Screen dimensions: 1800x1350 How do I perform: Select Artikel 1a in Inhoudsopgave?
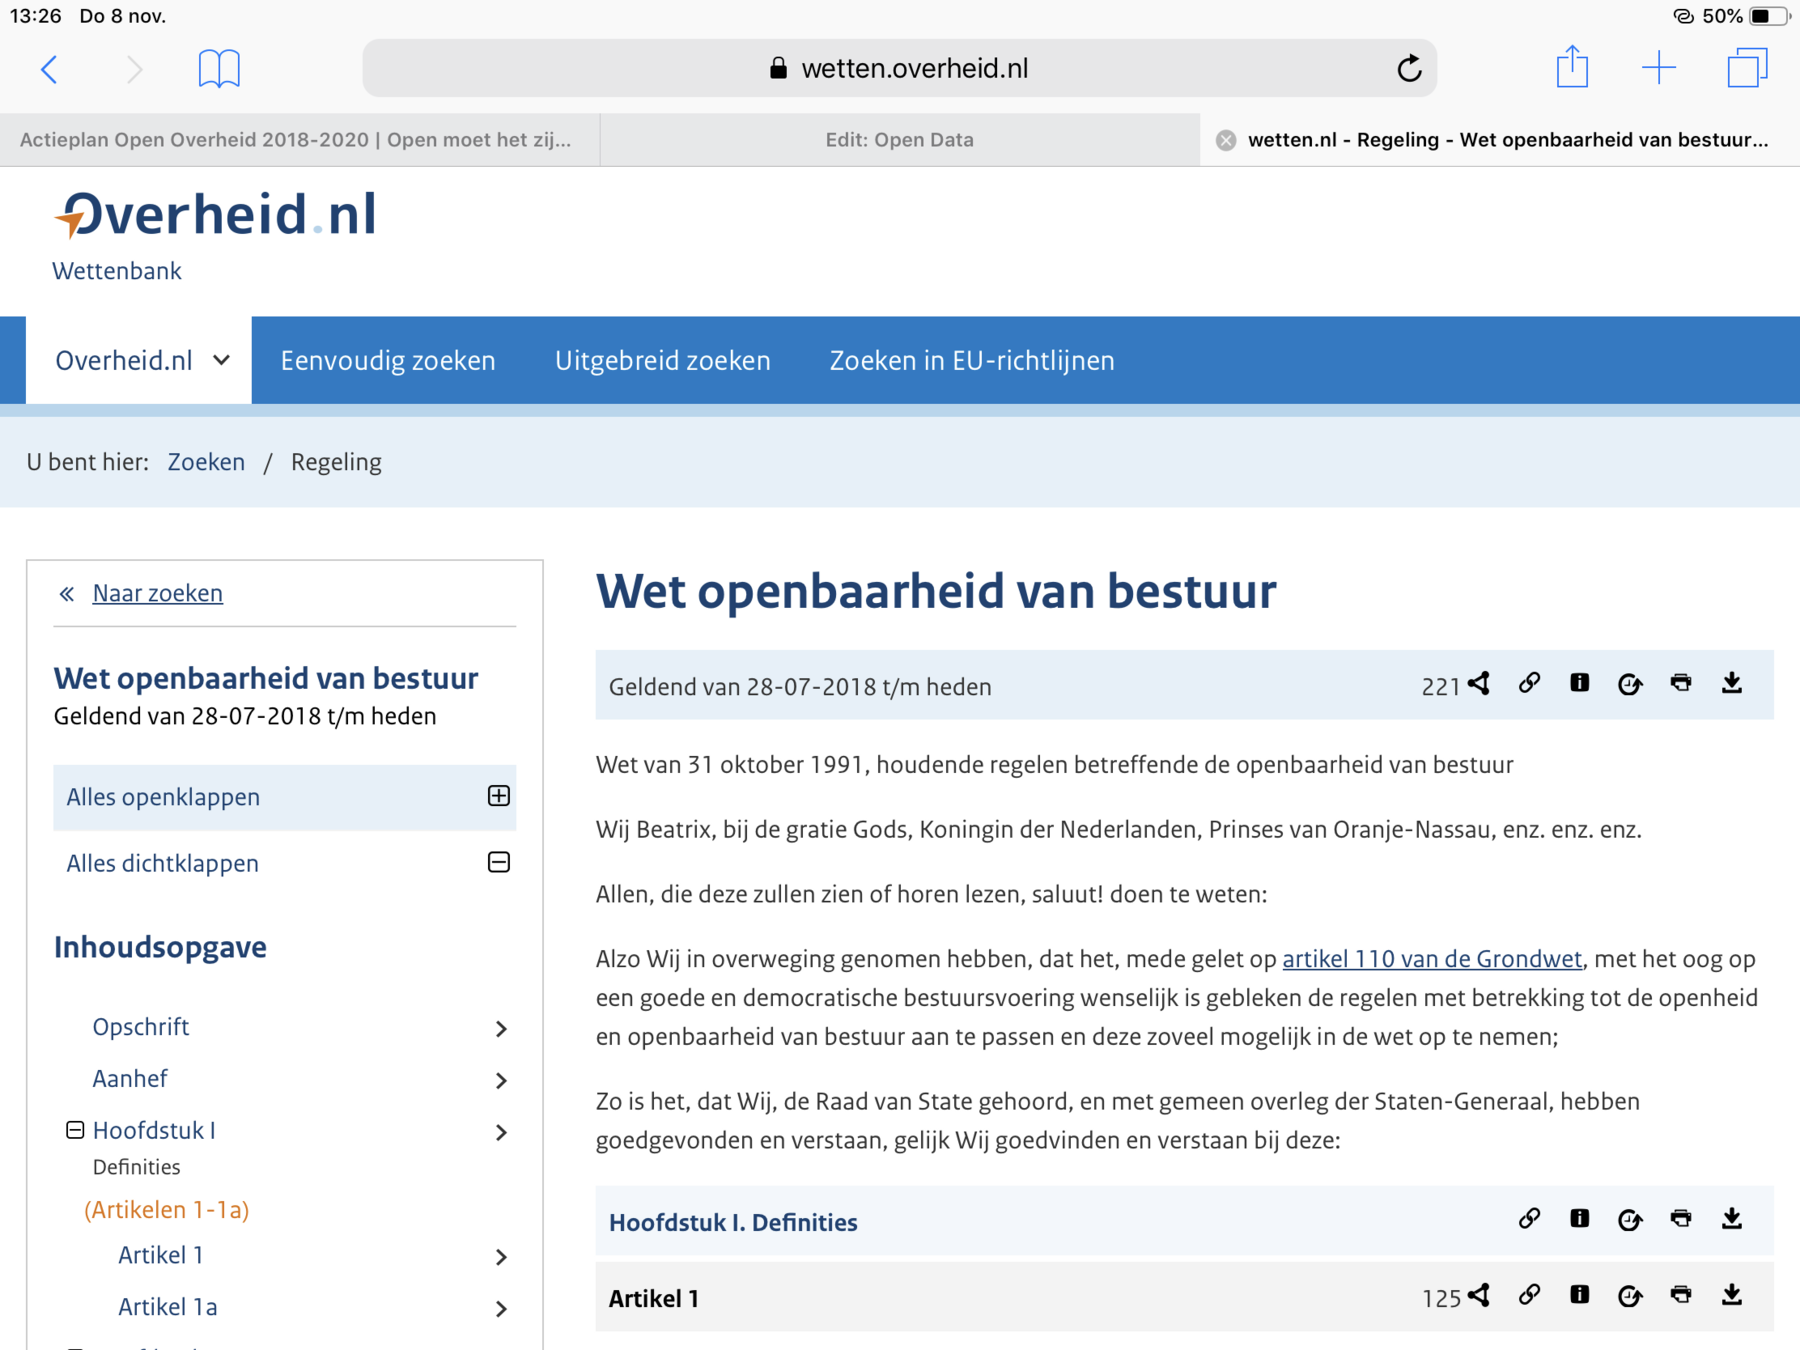(167, 1307)
